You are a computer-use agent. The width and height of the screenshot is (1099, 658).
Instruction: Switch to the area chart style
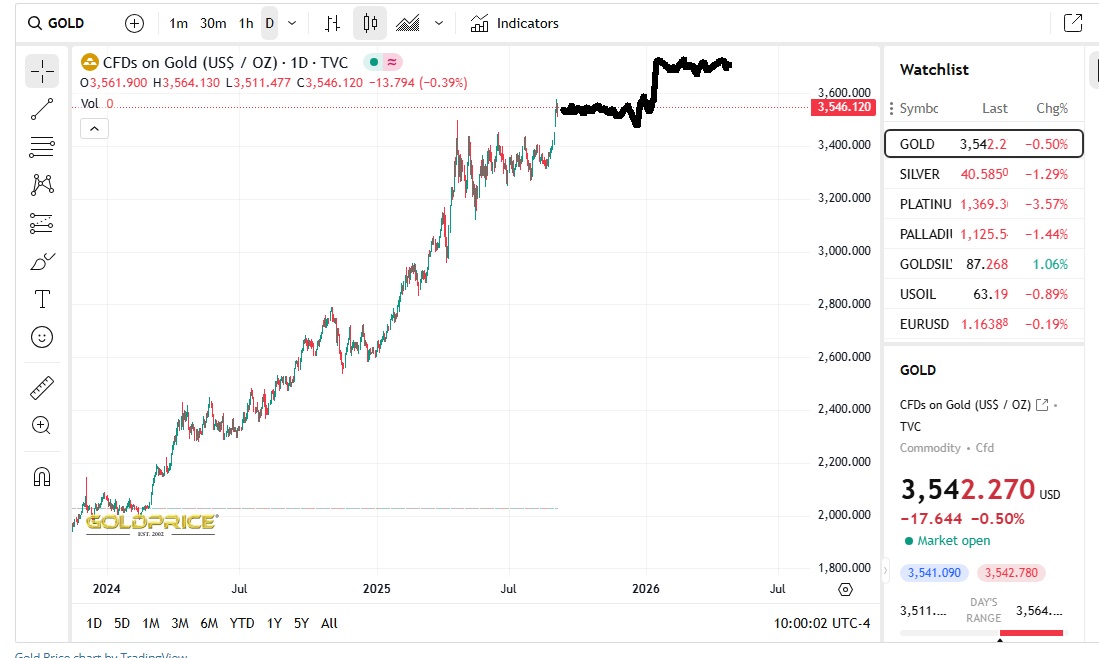[407, 23]
